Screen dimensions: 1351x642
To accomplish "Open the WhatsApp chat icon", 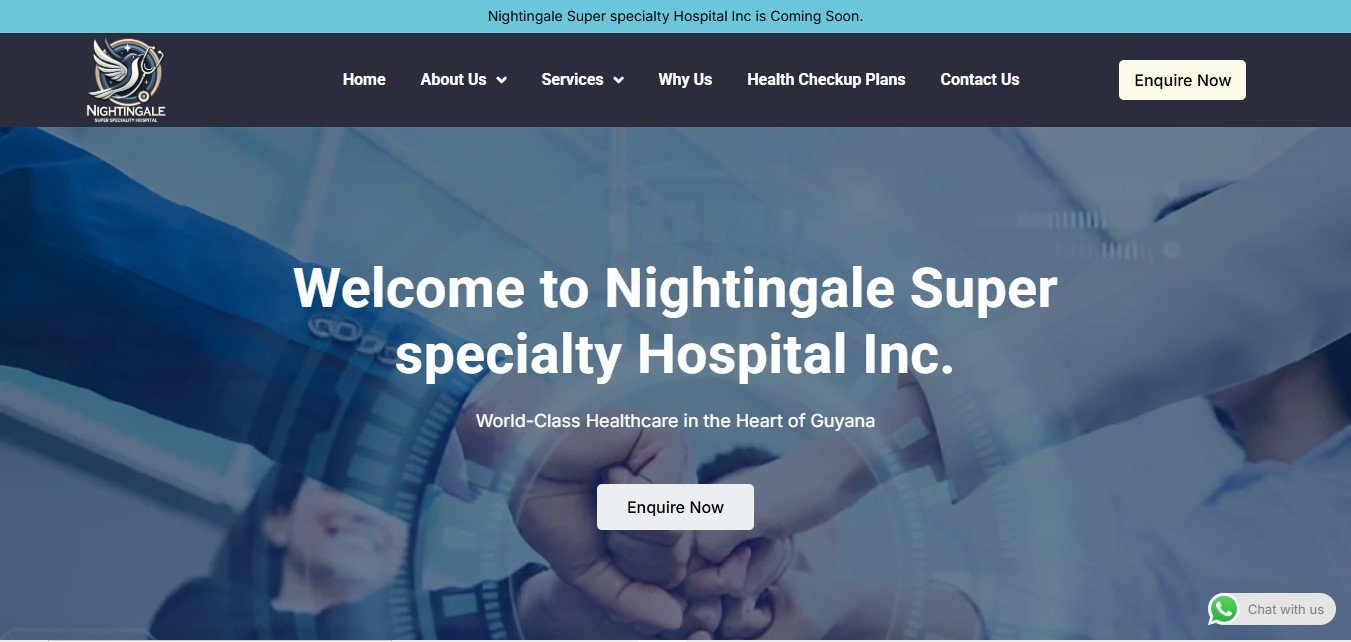I will (x=1223, y=609).
